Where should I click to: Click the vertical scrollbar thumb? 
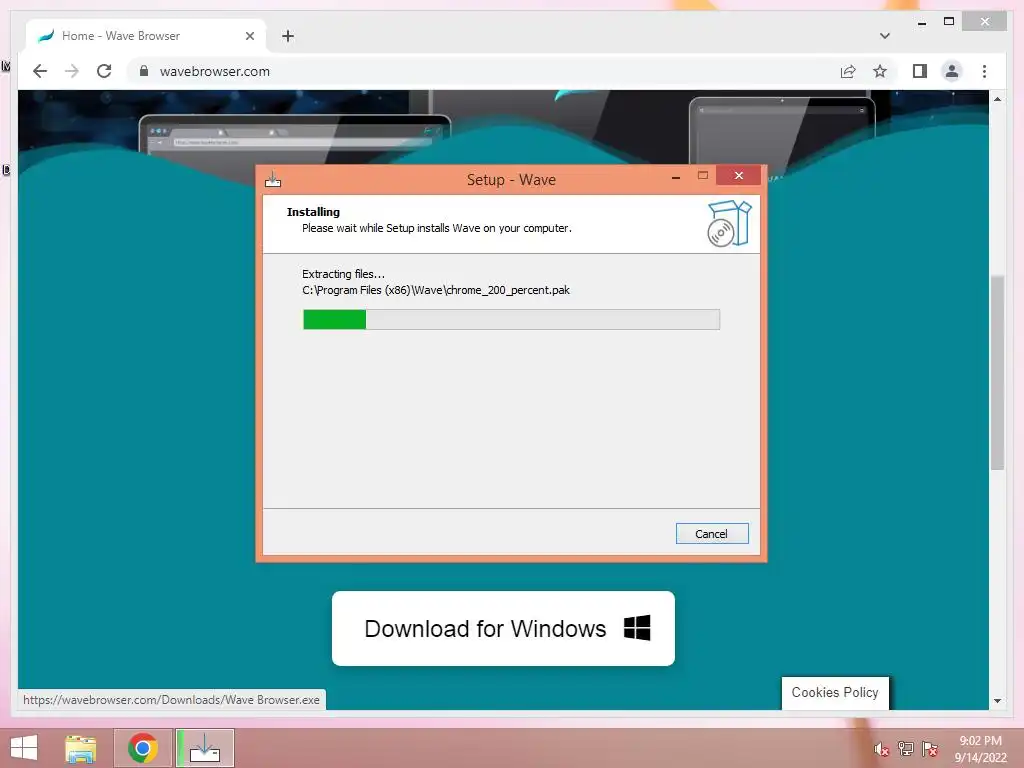click(x=997, y=372)
